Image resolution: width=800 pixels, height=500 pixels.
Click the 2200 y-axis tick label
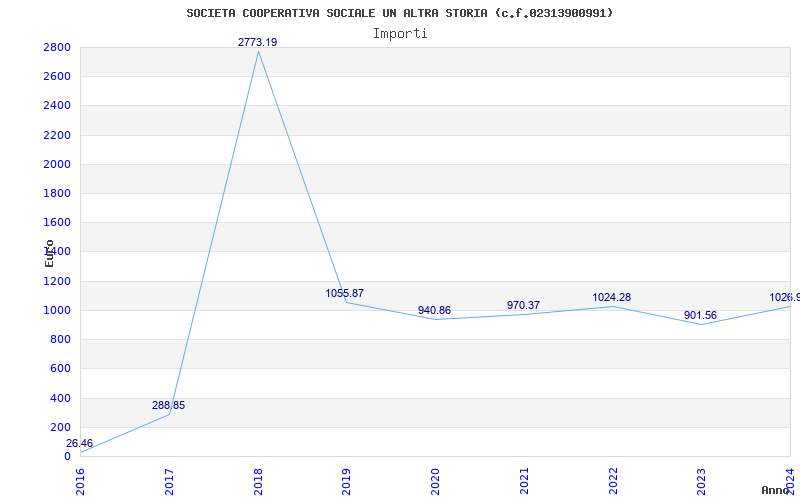coord(57,135)
